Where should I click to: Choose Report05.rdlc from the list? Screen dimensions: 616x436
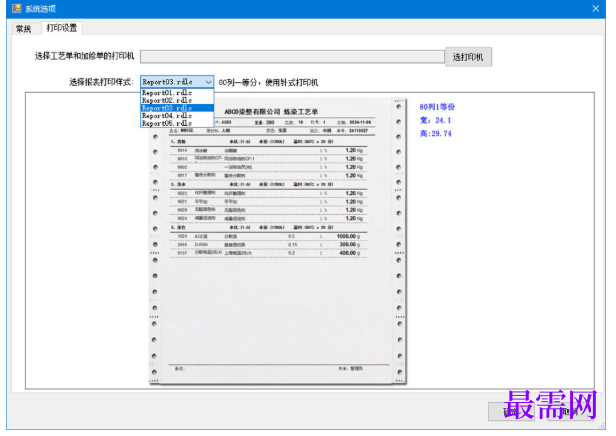(177, 123)
